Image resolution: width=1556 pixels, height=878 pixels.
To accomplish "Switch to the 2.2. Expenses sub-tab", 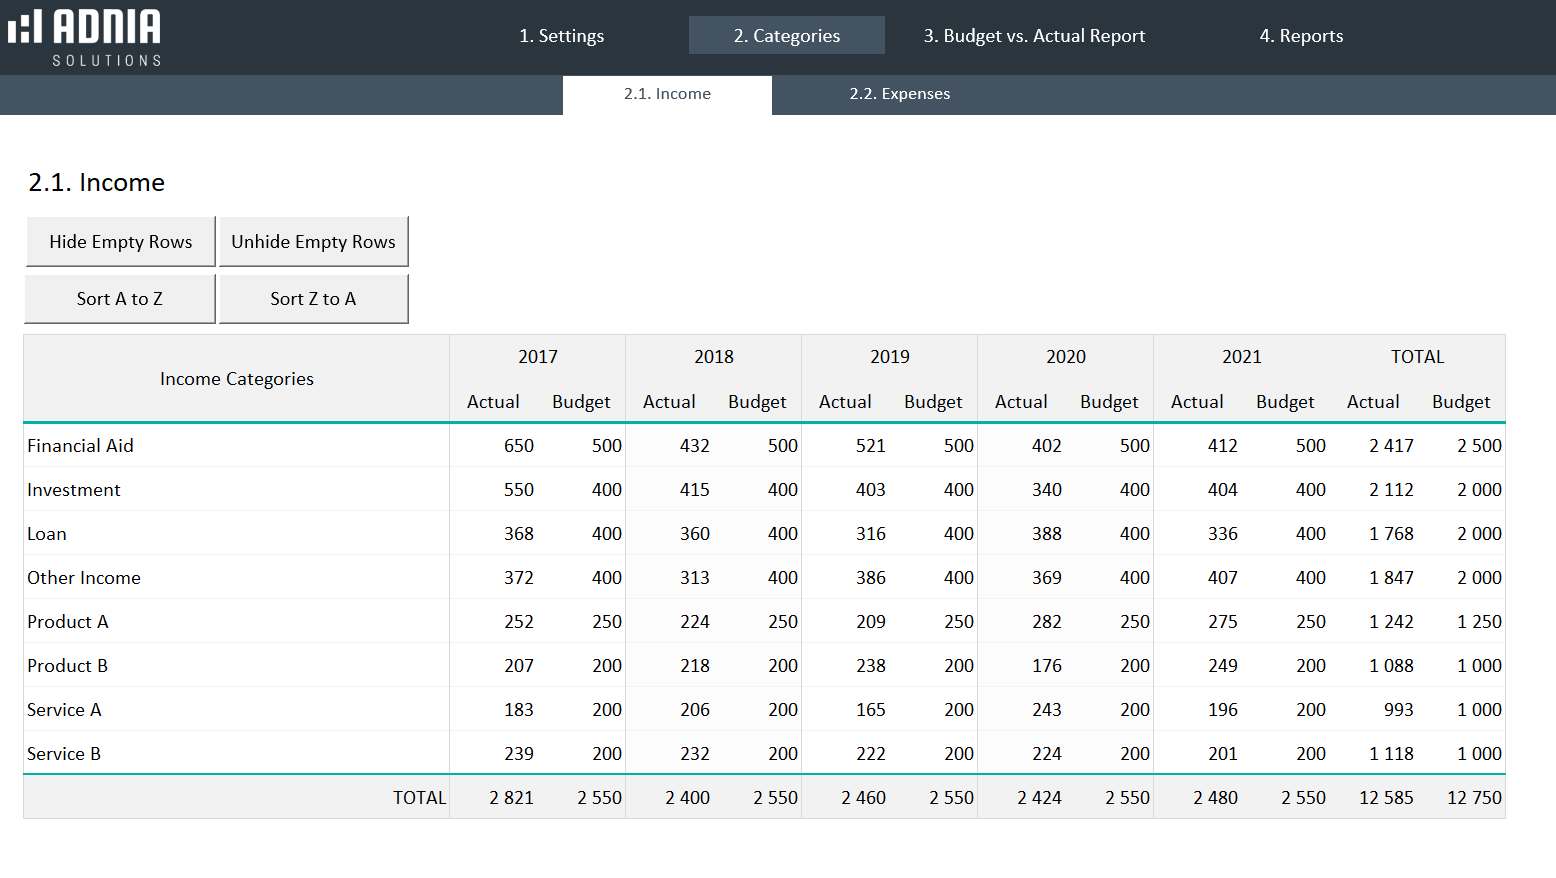I will (x=899, y=94).
